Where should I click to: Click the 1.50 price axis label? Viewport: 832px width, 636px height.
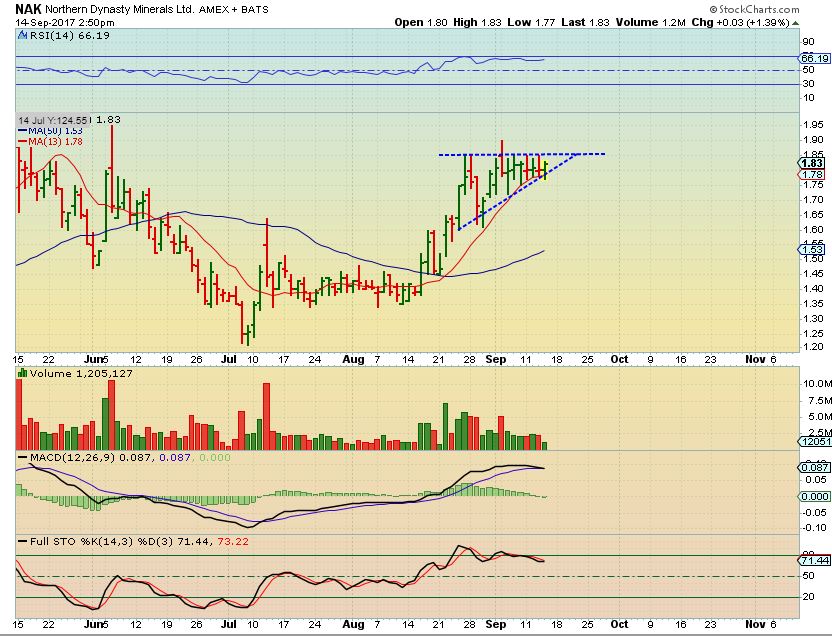[813, 259]
